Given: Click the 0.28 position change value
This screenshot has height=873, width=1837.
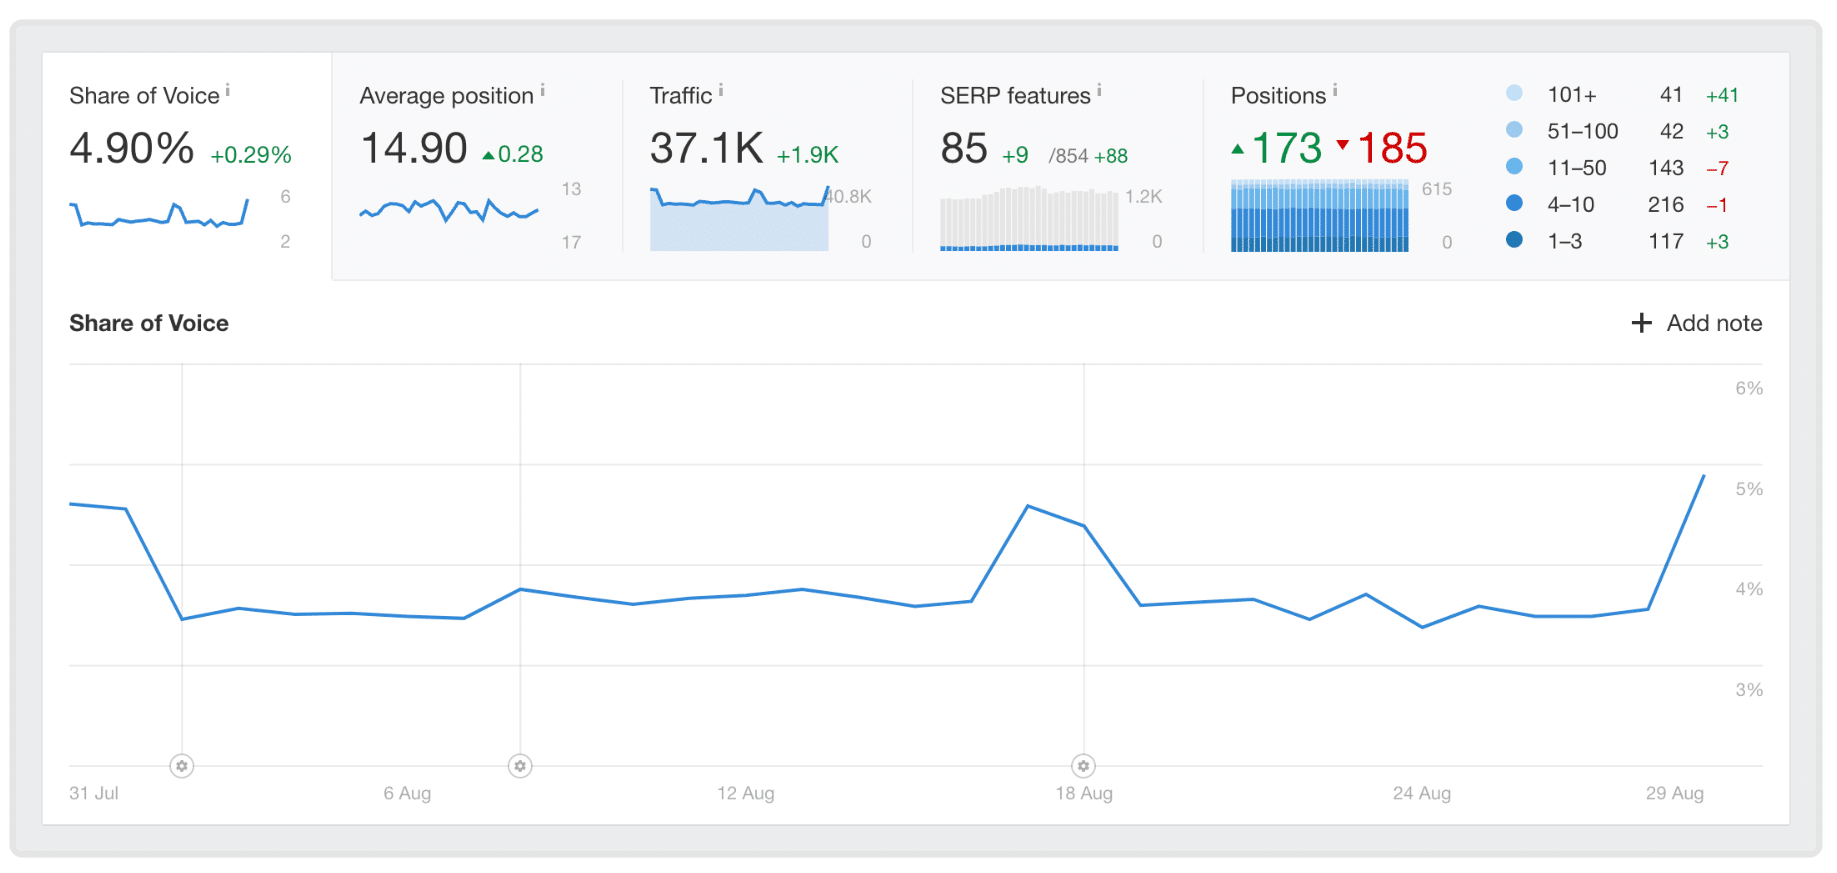Looking at the screenshot, I should (521, 154).
